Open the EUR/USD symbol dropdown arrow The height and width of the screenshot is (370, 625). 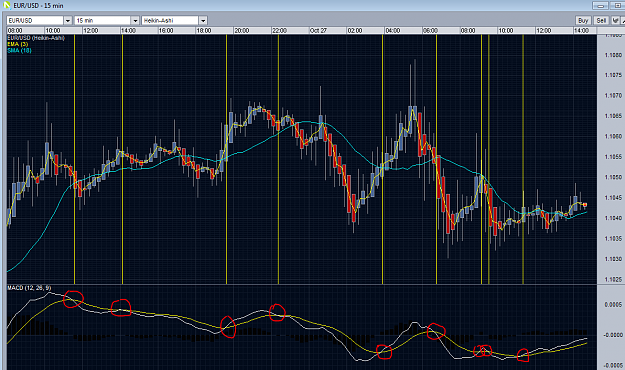coord(67,20)
